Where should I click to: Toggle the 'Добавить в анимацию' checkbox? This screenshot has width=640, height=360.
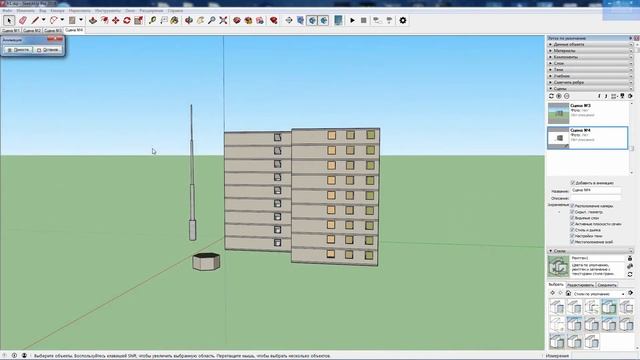click(572, 183)
